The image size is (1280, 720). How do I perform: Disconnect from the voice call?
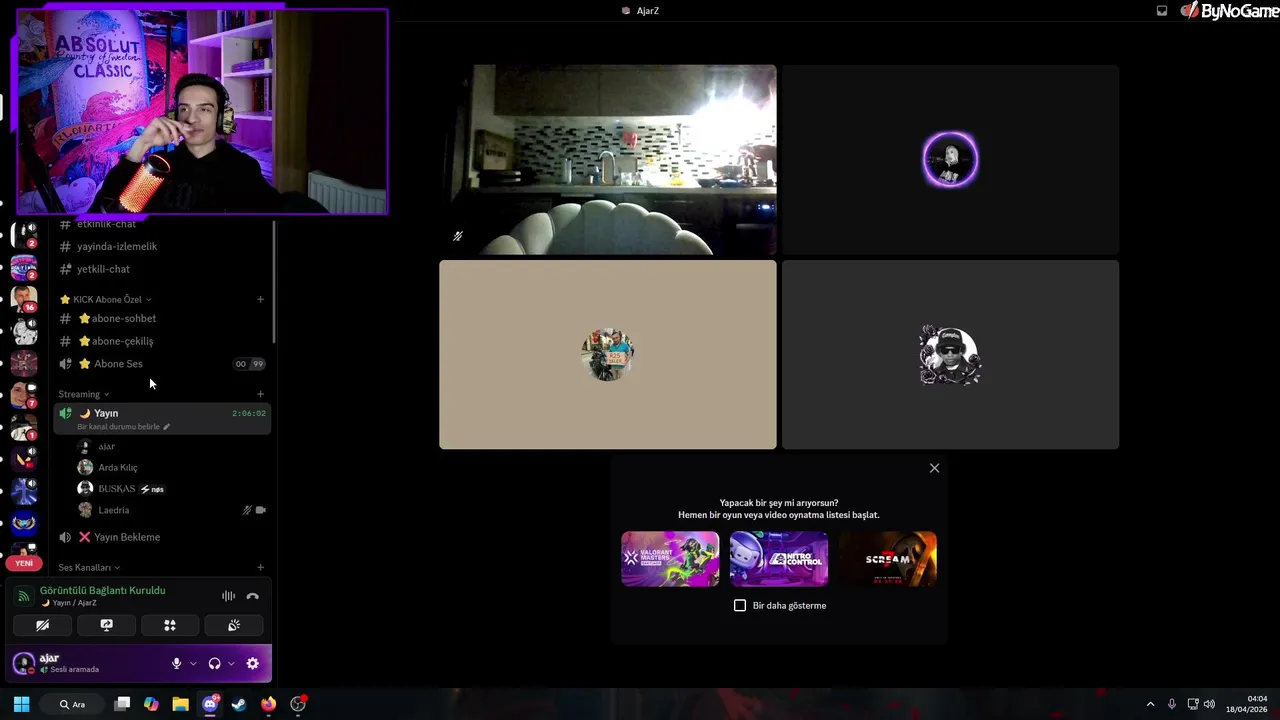coord(252,596)
